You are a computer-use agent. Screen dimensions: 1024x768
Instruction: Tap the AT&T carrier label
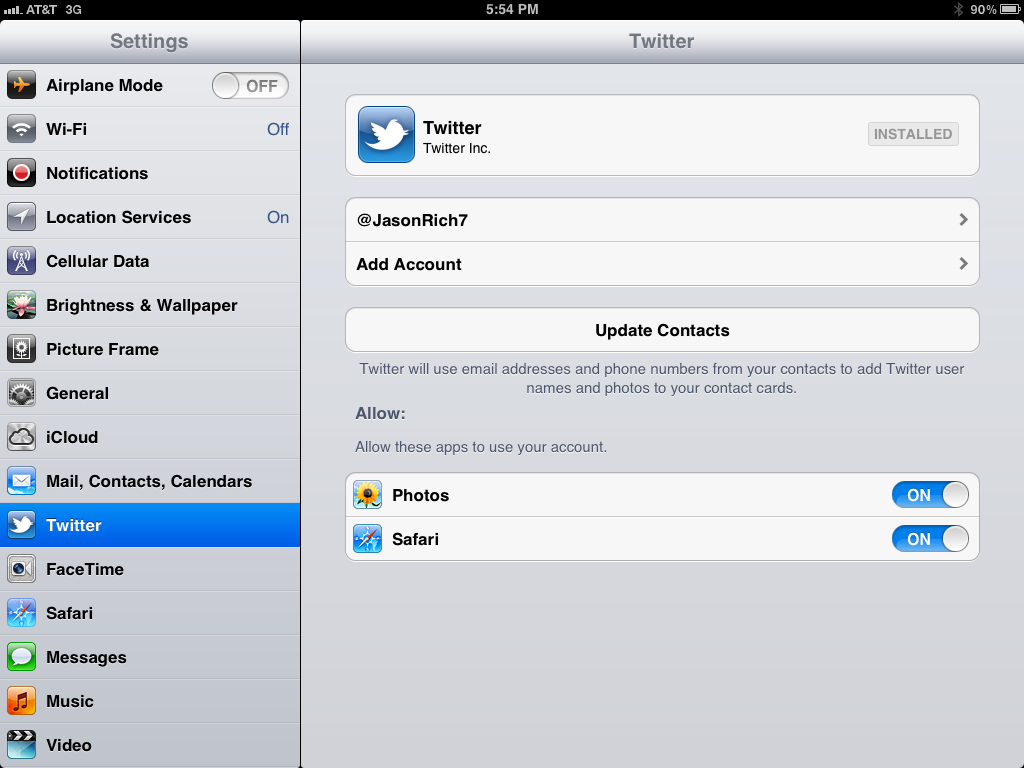click(x=41, y=9)
